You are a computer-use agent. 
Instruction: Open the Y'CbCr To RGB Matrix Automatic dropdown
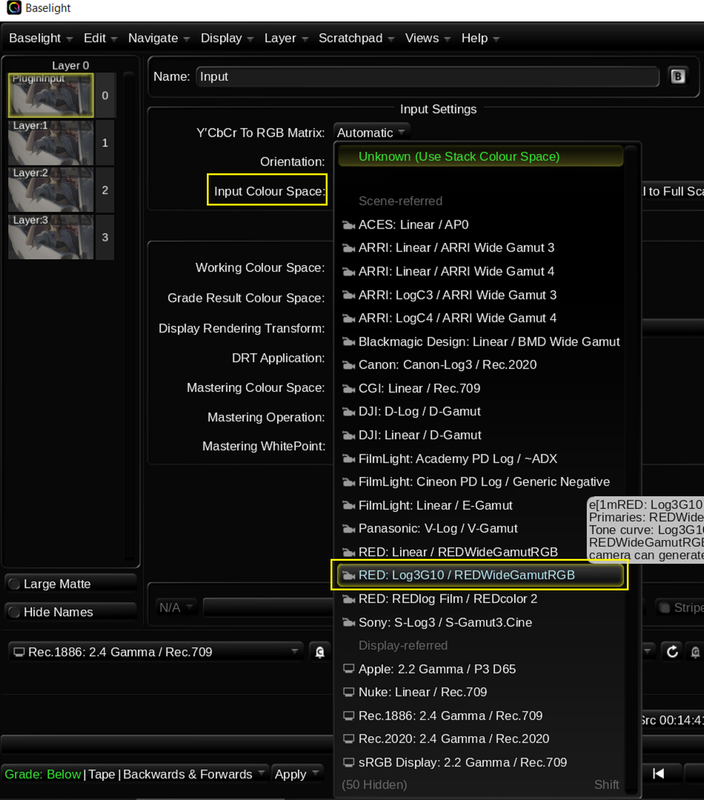371,133
